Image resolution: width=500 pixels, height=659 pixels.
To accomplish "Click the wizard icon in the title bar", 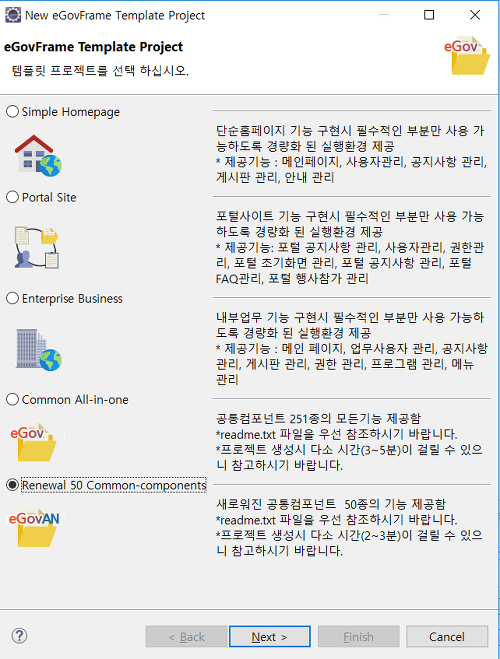I will coord(13,15).
